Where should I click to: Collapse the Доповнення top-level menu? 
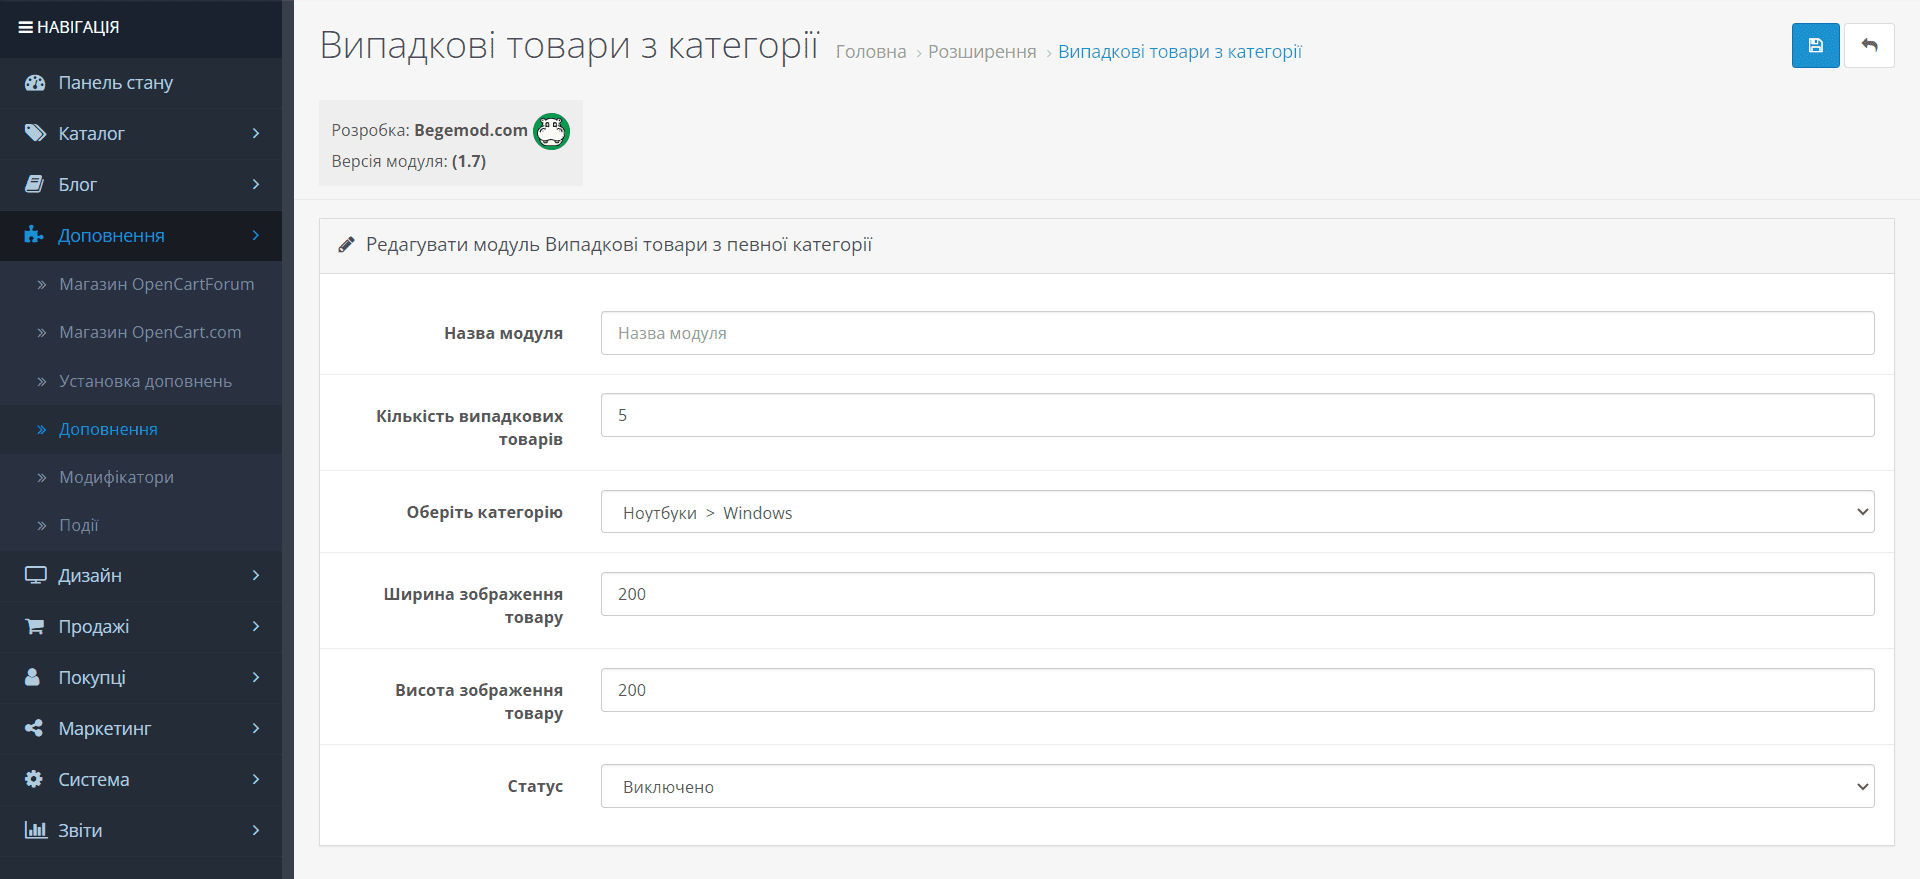[x=141, y=235]
